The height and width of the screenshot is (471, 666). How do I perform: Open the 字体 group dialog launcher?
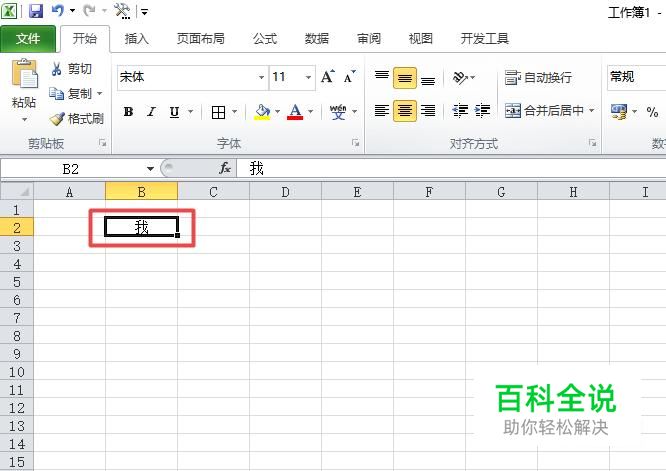[x=356, y=143]
